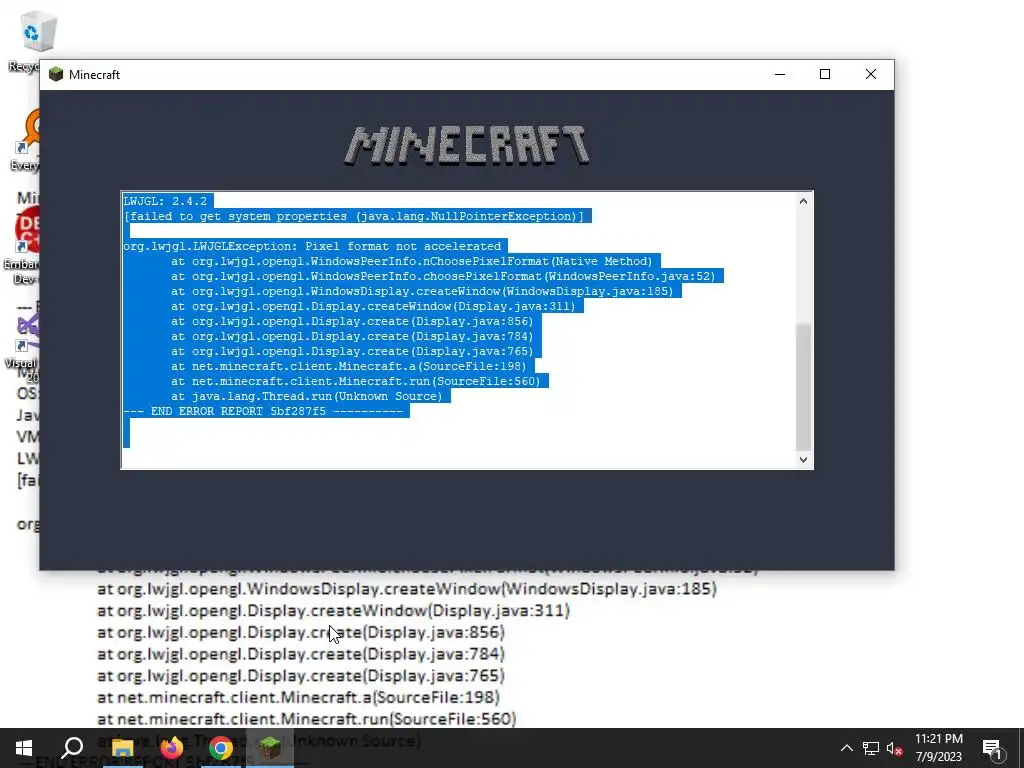Open notification center icon
Screen dimensions: 1024x768
pyautogui.click(x=992, y=749)
